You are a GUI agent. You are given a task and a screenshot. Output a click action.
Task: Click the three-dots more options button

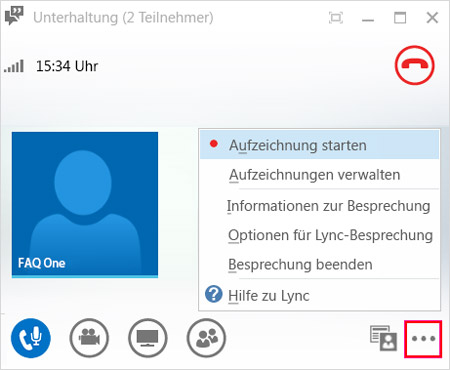423,339
